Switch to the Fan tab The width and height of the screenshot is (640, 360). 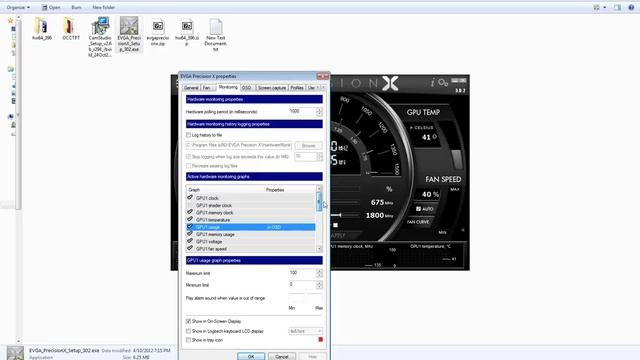click(207, 88)
